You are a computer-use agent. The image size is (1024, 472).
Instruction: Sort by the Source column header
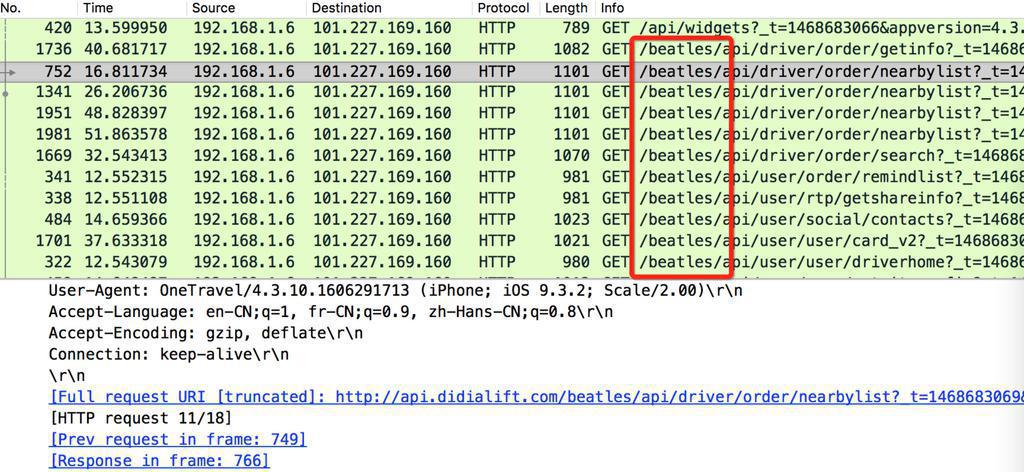tap(213, 8)
